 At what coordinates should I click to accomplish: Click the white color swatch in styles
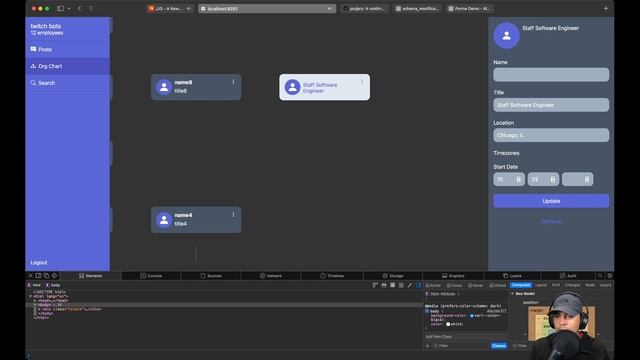(x=448, y=324)
